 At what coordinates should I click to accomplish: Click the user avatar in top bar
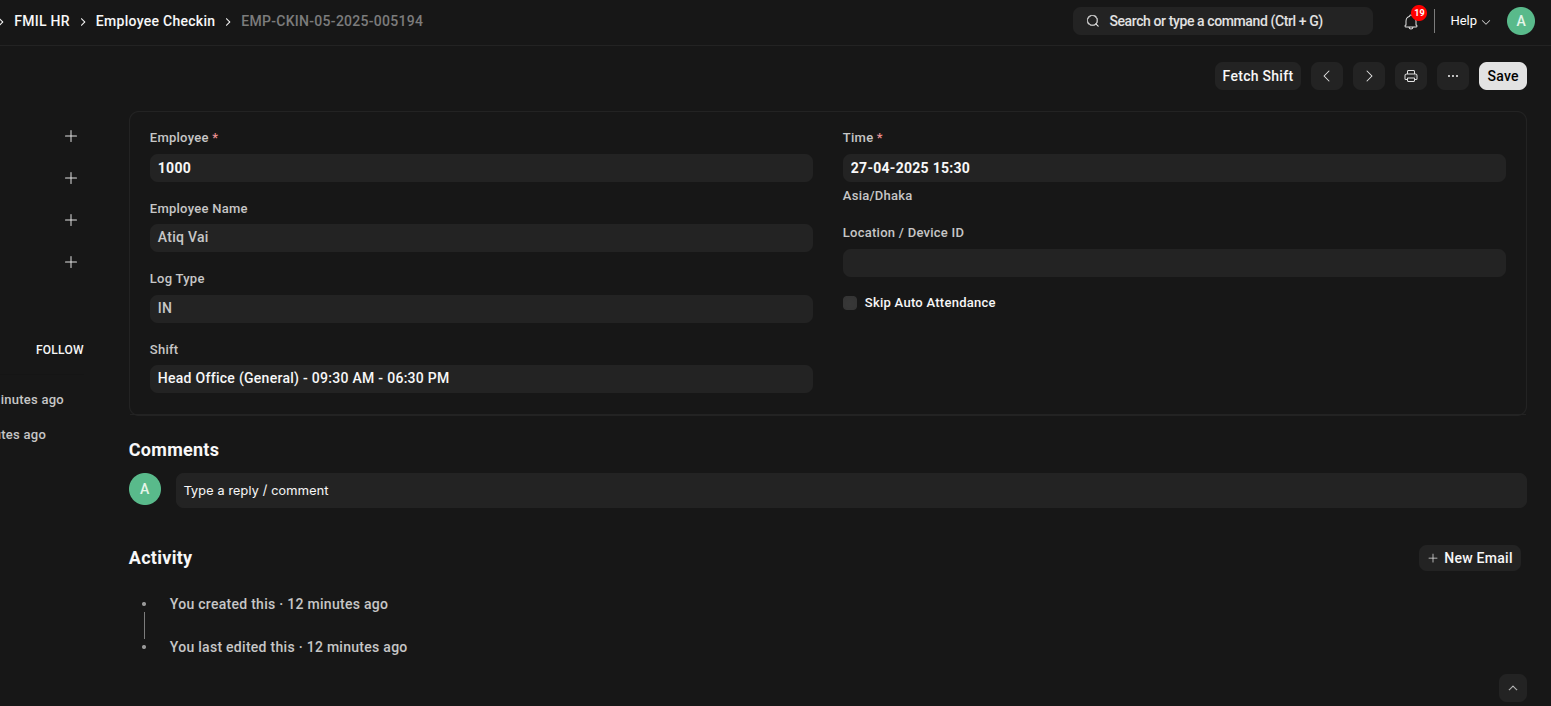coord(1520,21)
